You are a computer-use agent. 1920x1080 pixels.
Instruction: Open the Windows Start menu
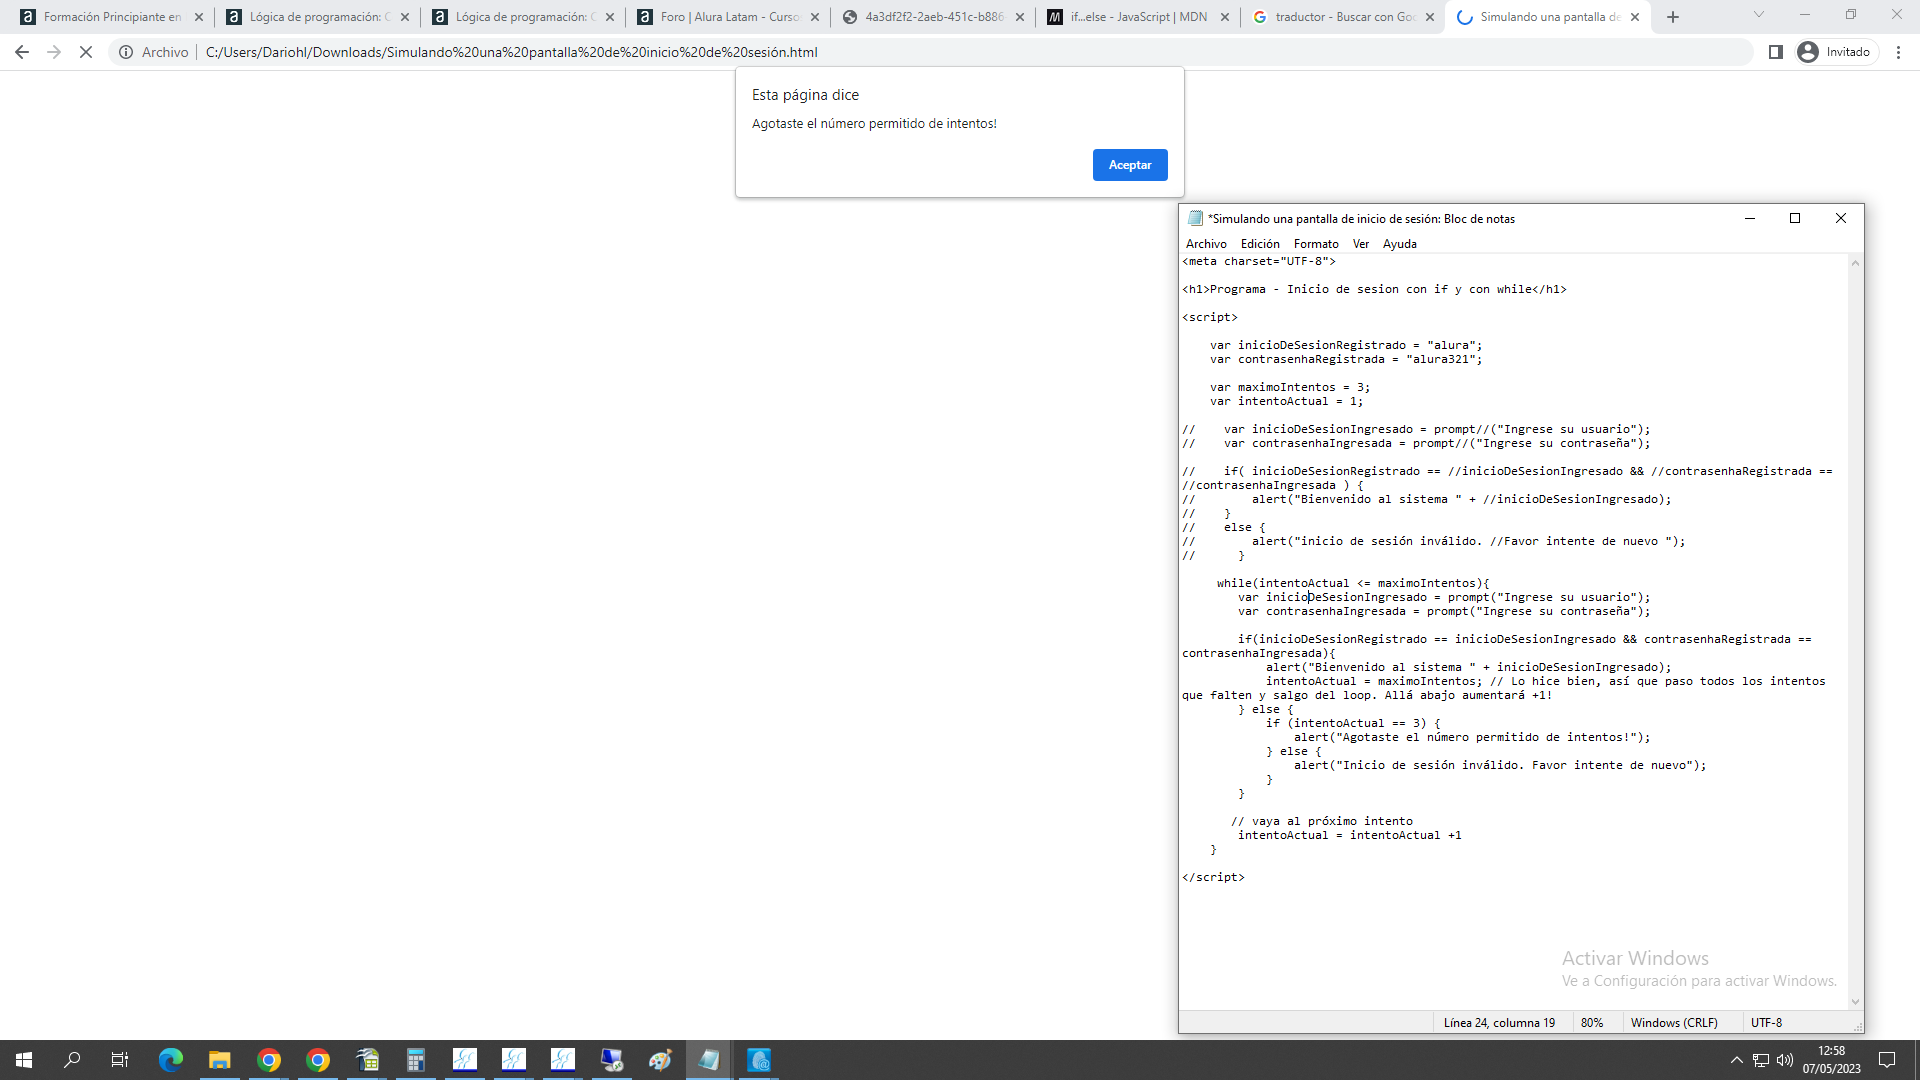click(24, 1060)
